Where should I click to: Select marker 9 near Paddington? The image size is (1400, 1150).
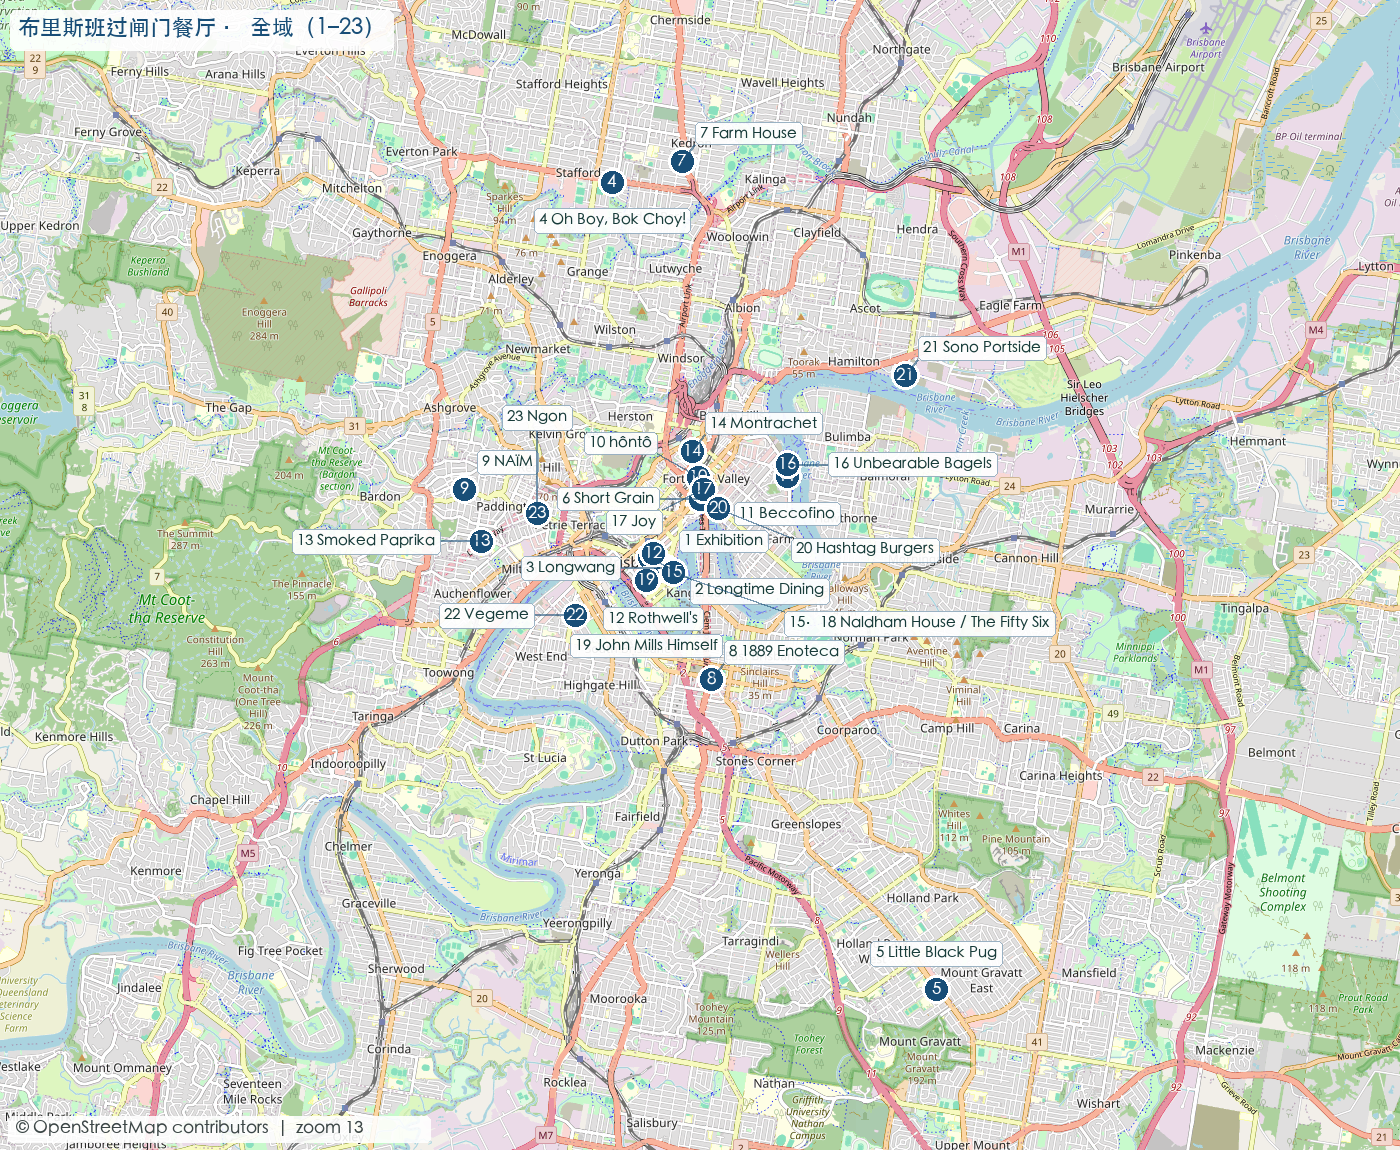coord(463,489)
